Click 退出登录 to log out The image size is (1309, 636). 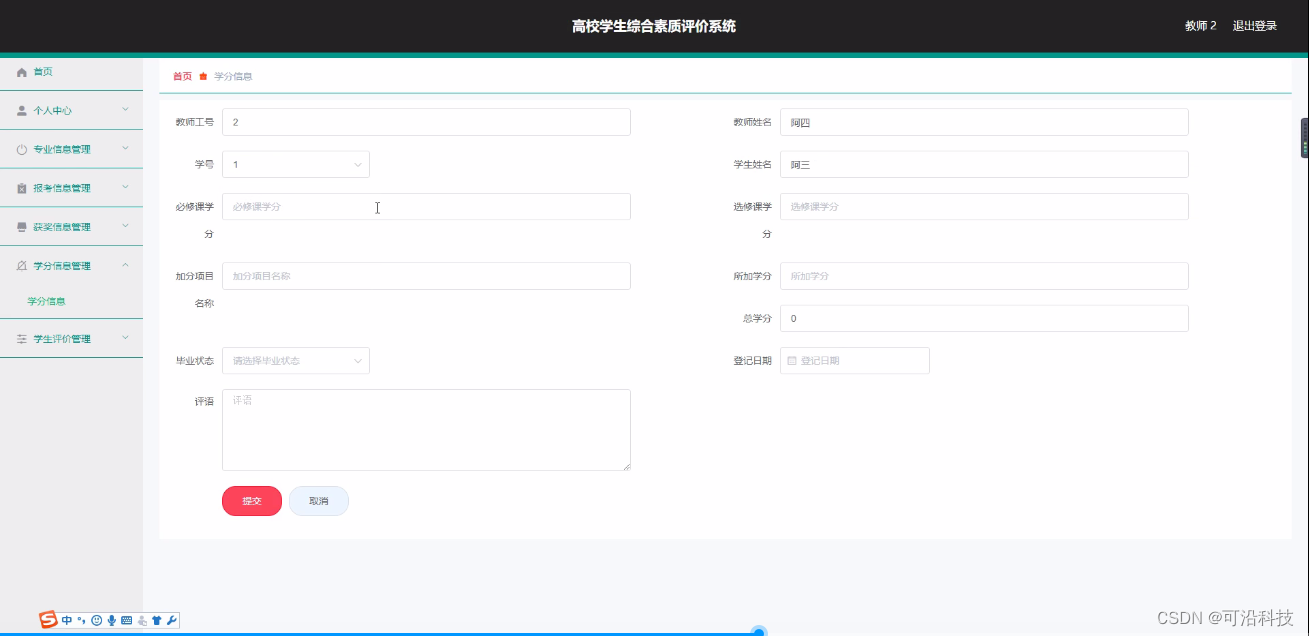1254,25
